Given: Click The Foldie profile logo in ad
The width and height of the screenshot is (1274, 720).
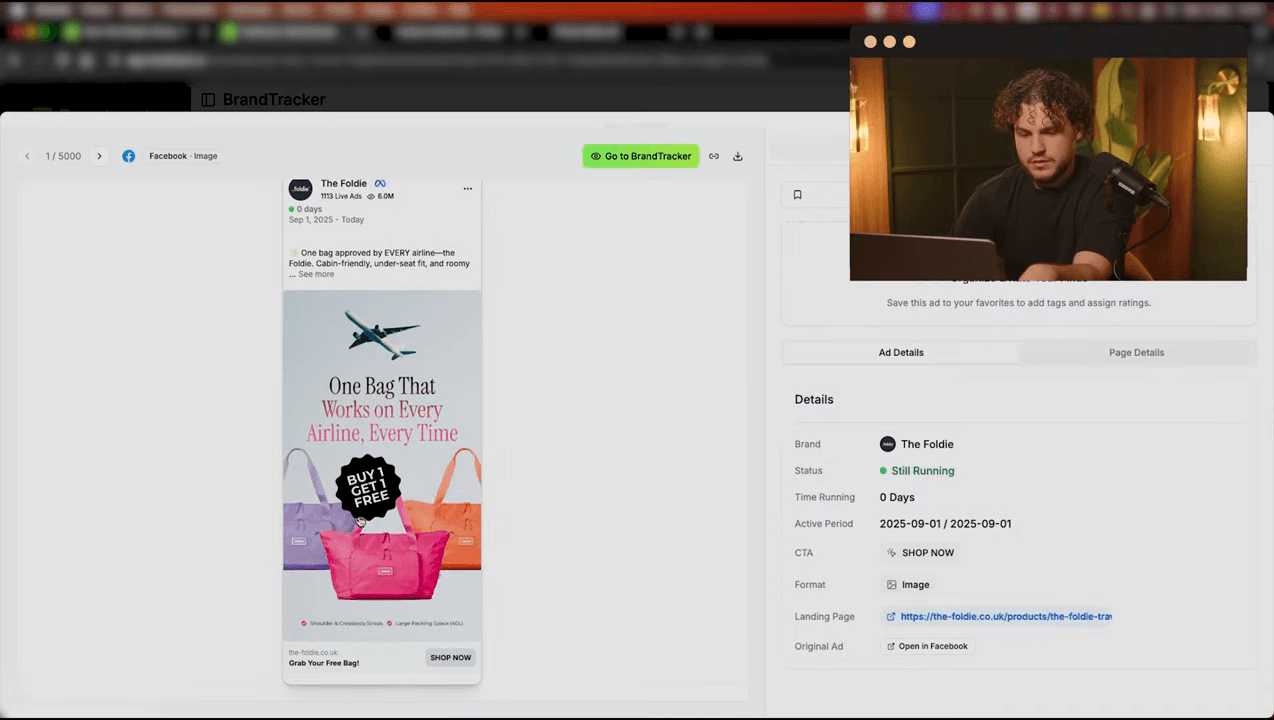Looking at the screenshot, I should (300, 189).
